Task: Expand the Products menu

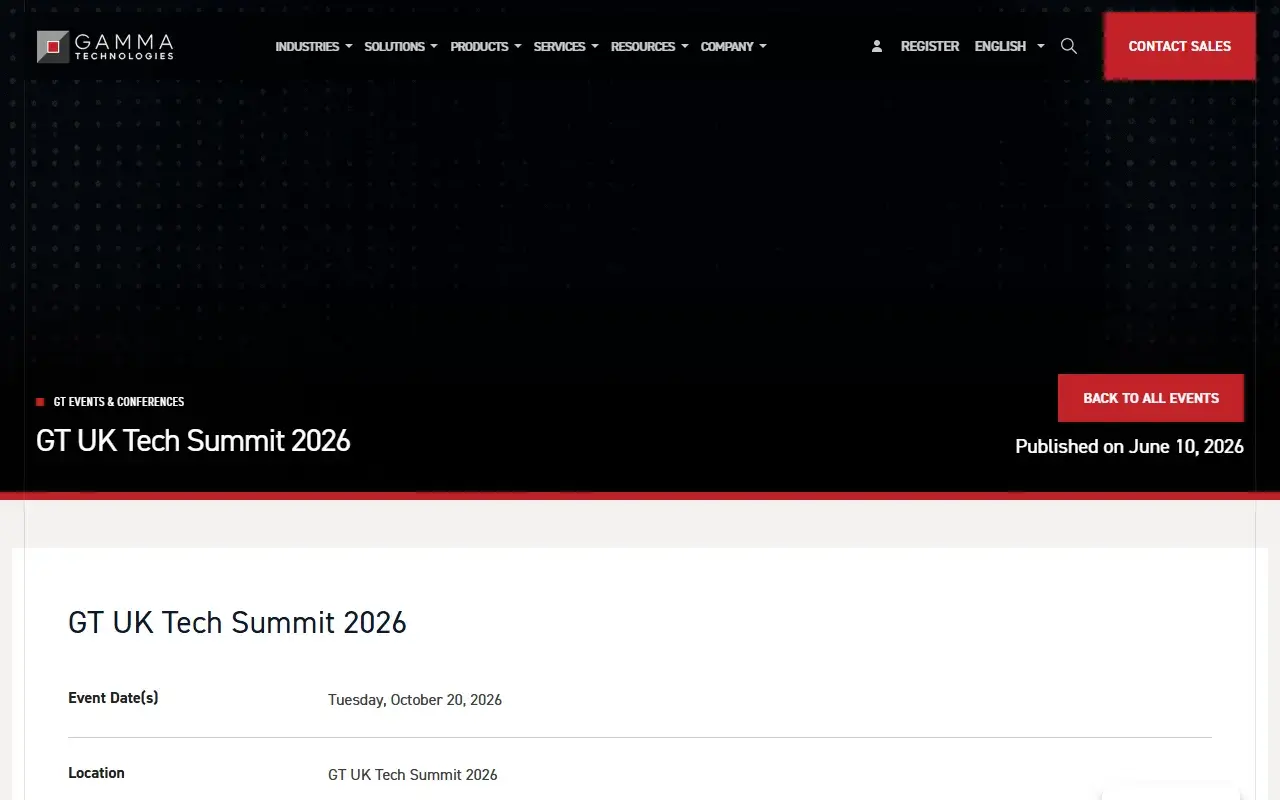Action: (x=486, y=46)
